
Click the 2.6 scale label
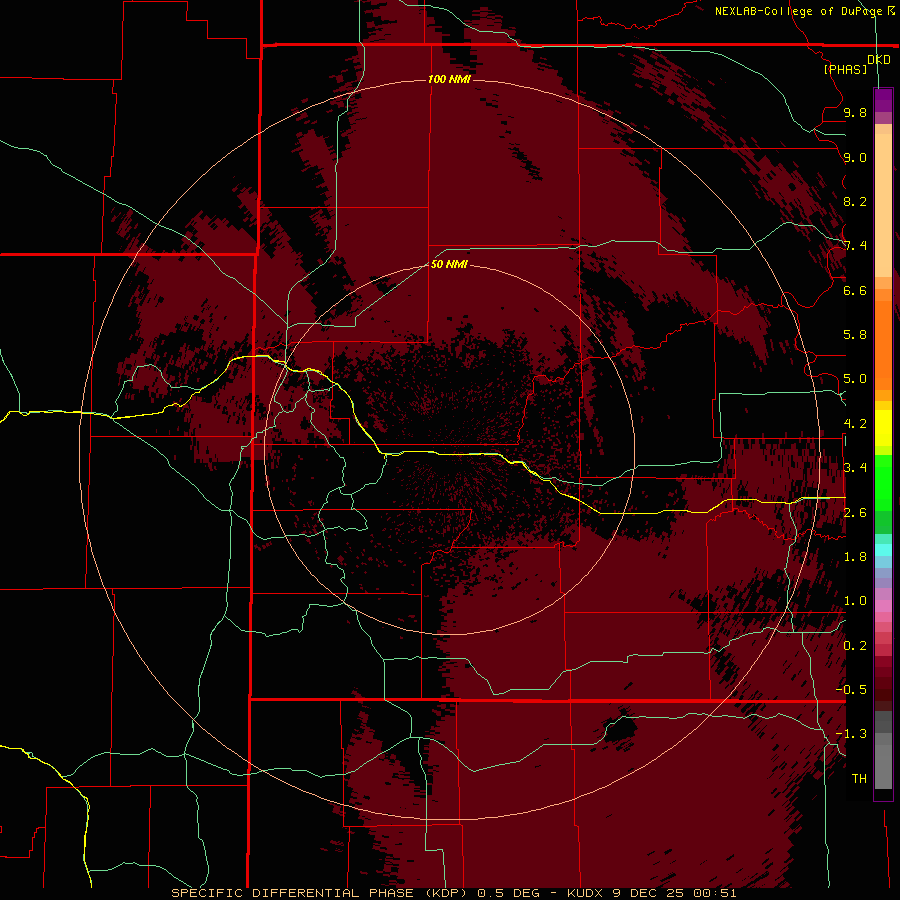(855, 512)
